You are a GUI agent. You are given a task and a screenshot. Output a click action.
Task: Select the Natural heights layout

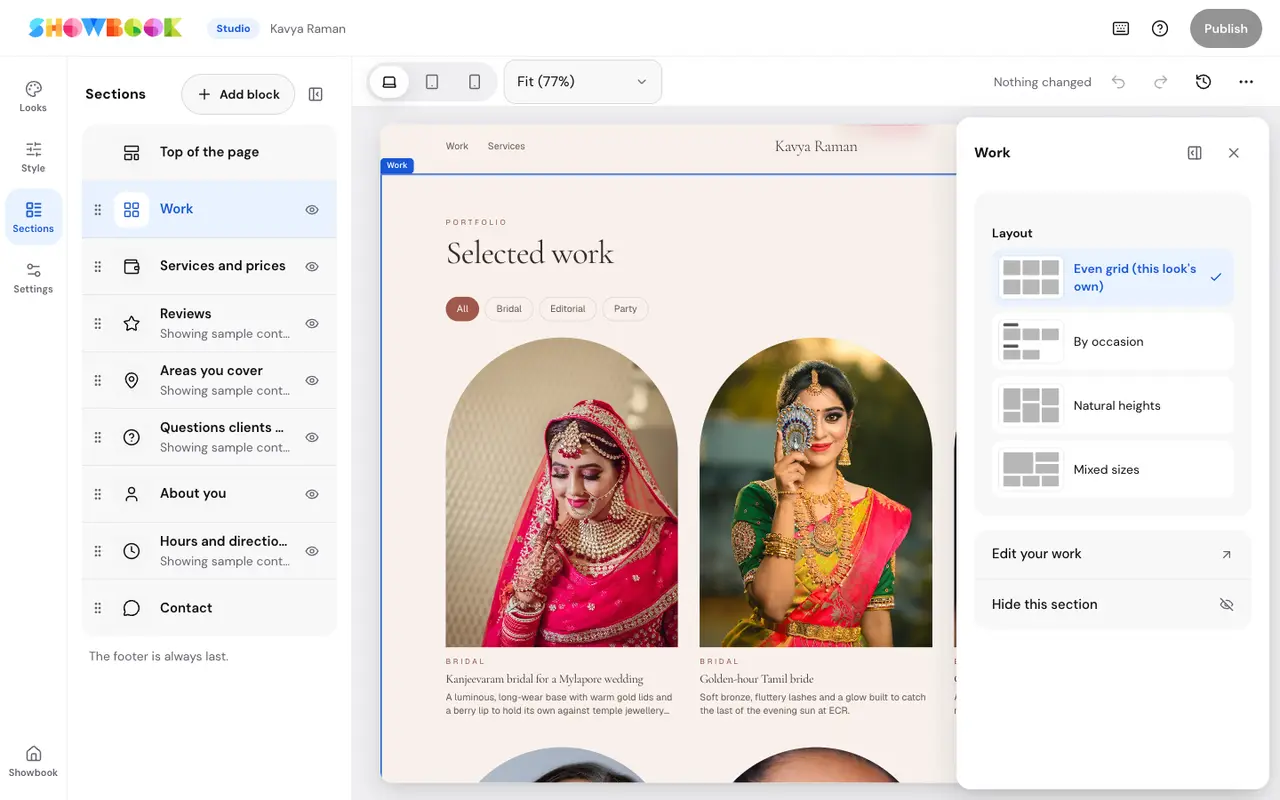tap(1113, 406)
